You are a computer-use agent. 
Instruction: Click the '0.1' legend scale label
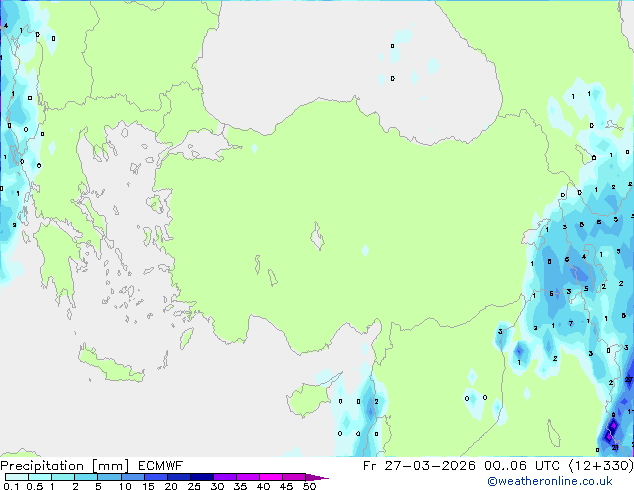pos(11,486)
